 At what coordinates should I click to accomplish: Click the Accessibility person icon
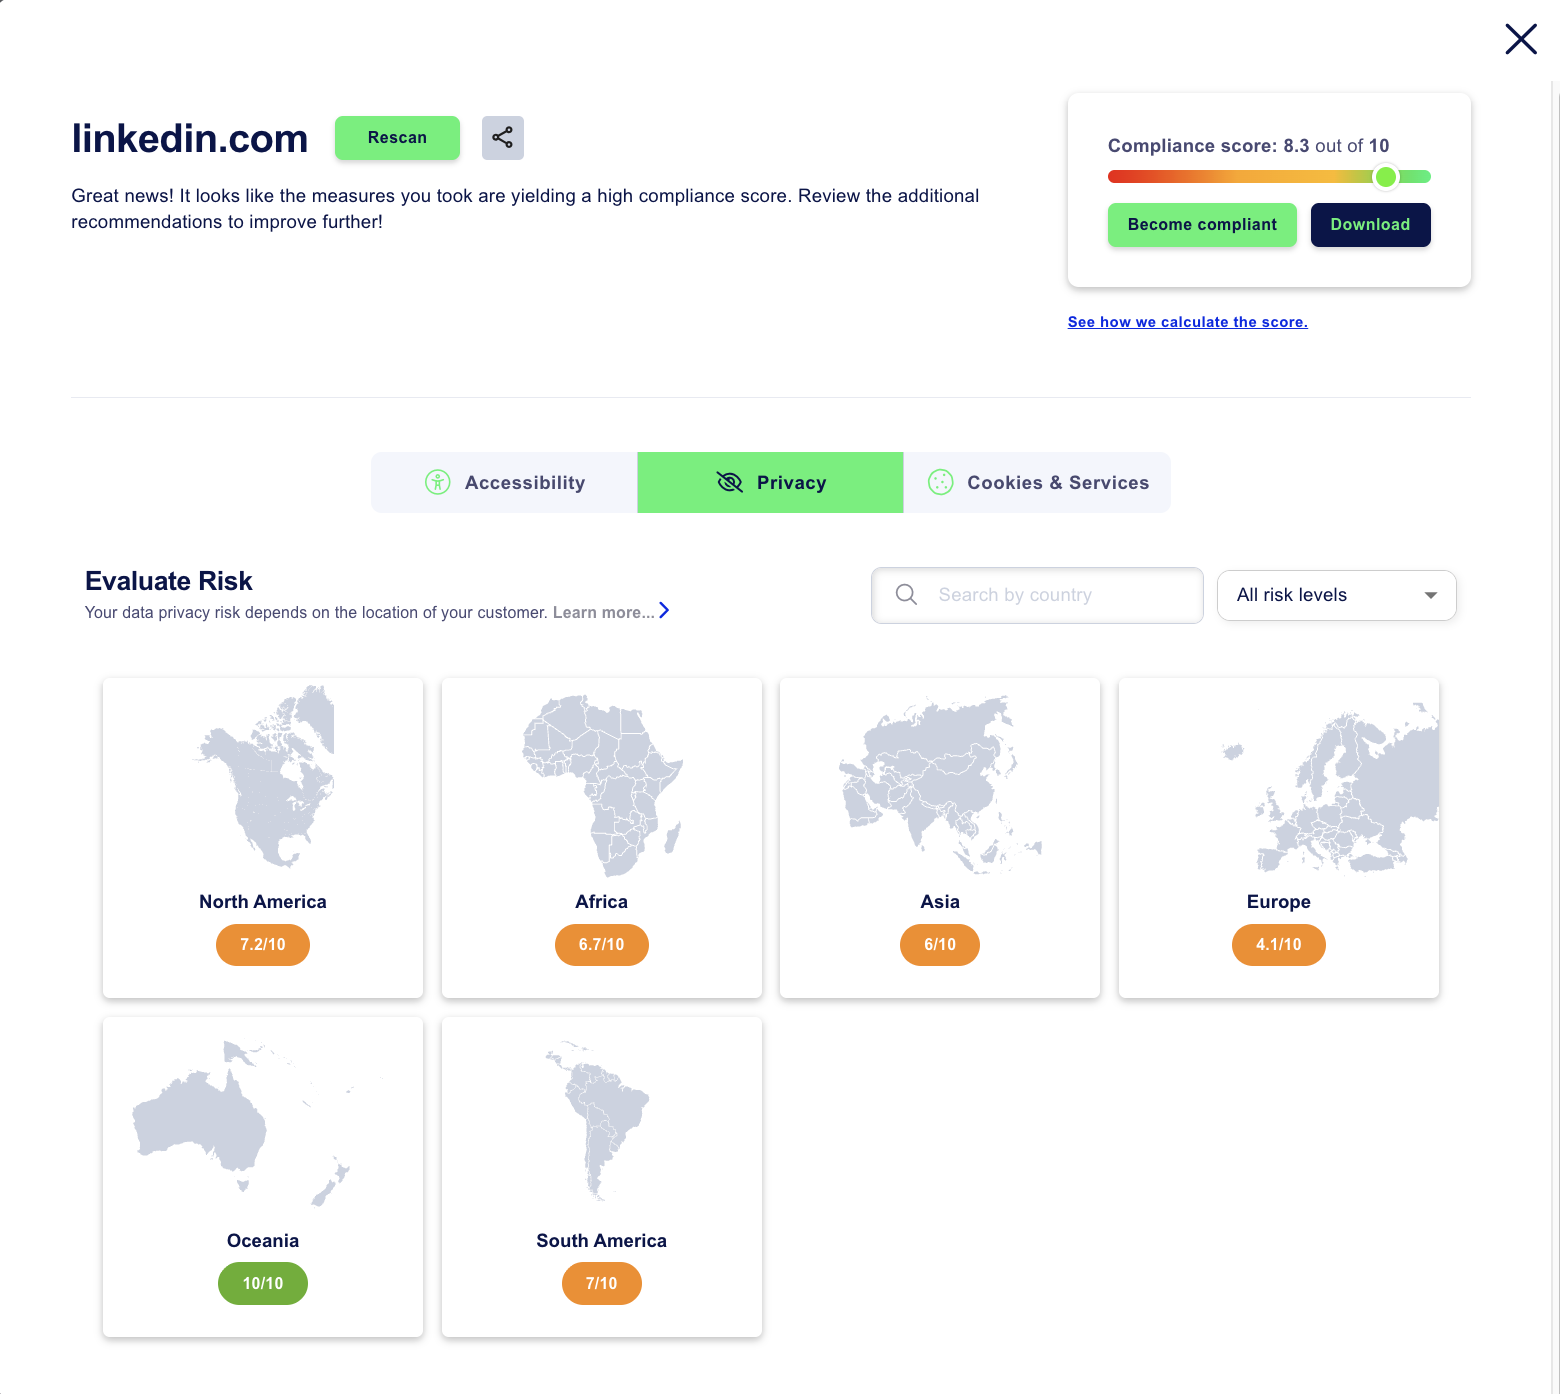(438, 483)
